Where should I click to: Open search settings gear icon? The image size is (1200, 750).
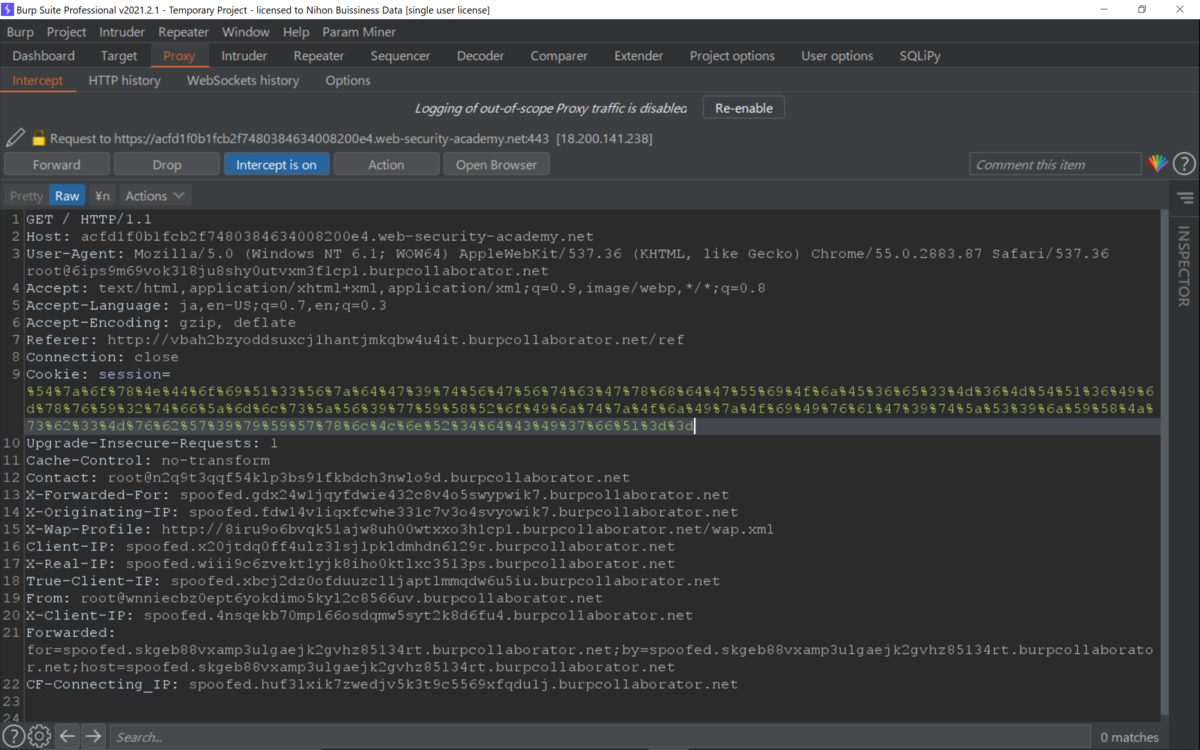click(x=39, y=737)
